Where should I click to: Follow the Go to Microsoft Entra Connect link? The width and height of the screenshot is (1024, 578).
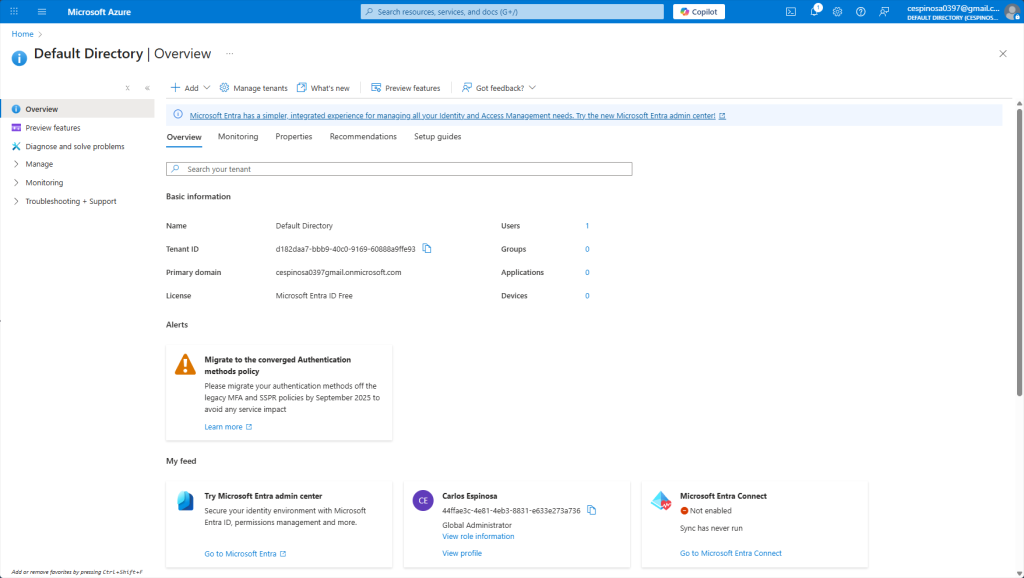point(730,553)
